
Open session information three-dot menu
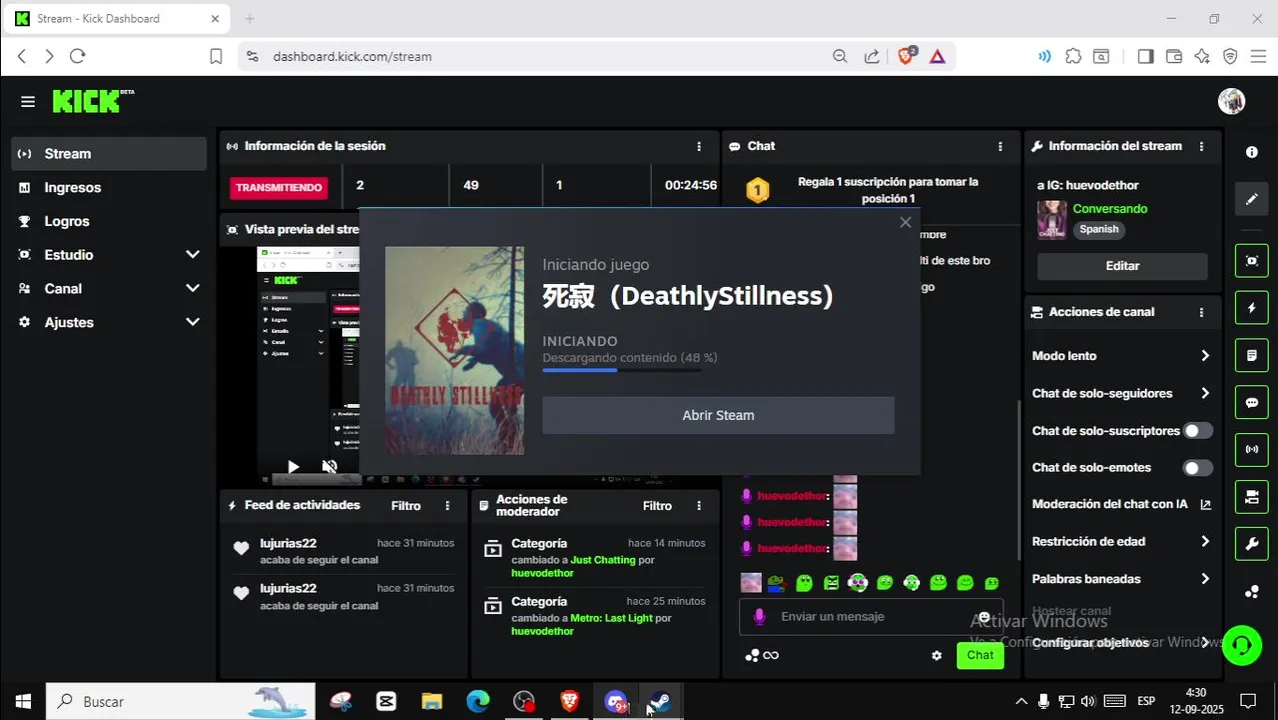click(699, 146)
